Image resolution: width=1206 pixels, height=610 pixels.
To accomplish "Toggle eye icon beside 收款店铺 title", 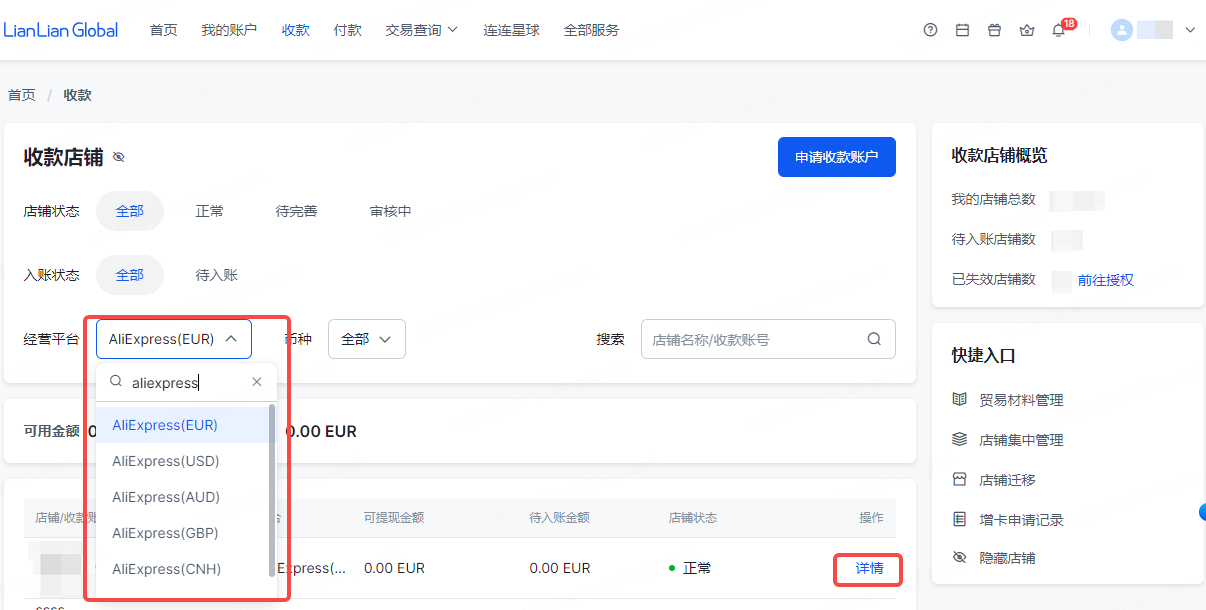I will 119,157.
